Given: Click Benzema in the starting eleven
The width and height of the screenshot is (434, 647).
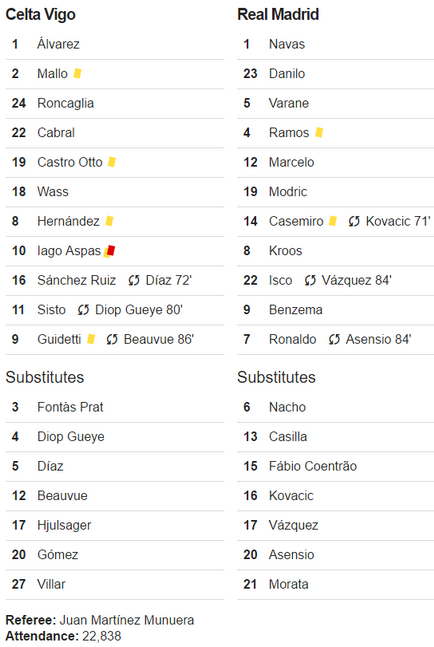Looking at the screenshot, I should coord(296,309).
